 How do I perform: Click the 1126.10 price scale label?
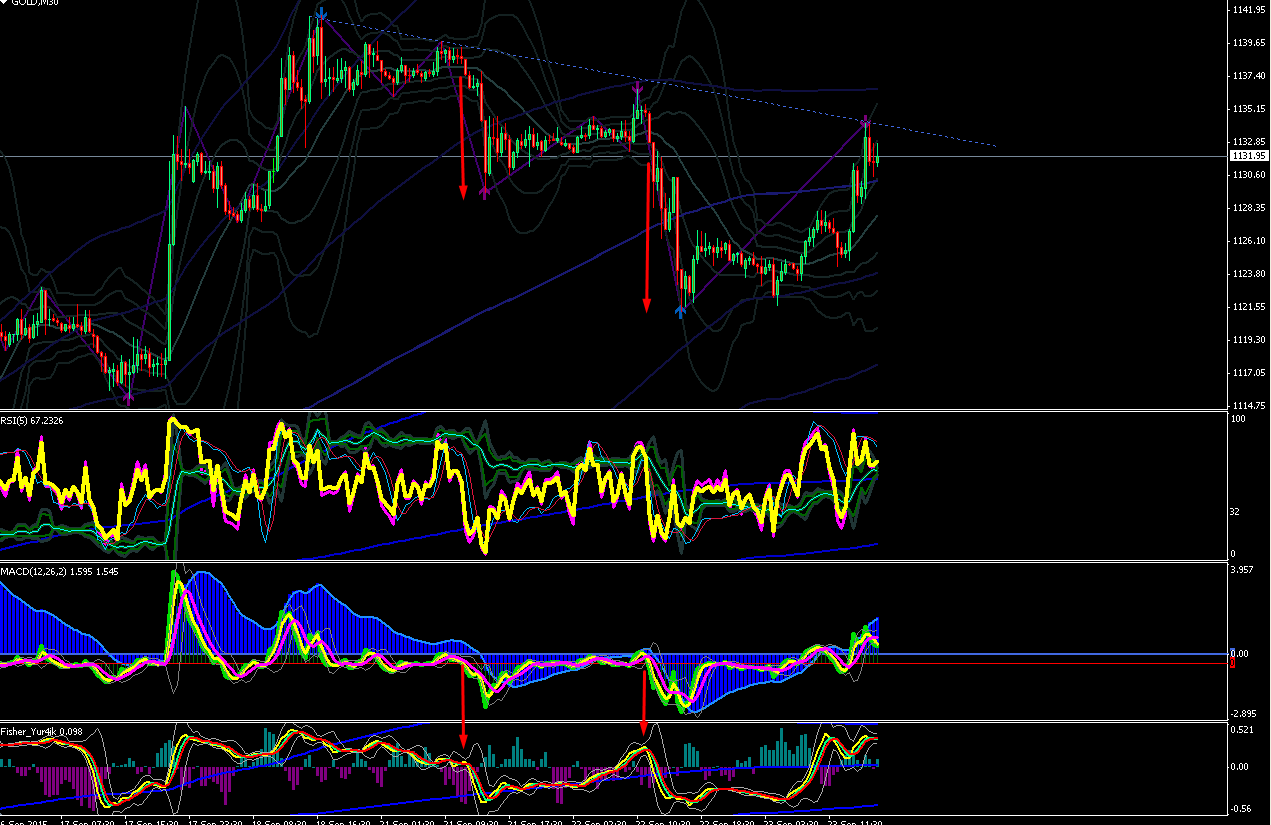point(1251,241)
